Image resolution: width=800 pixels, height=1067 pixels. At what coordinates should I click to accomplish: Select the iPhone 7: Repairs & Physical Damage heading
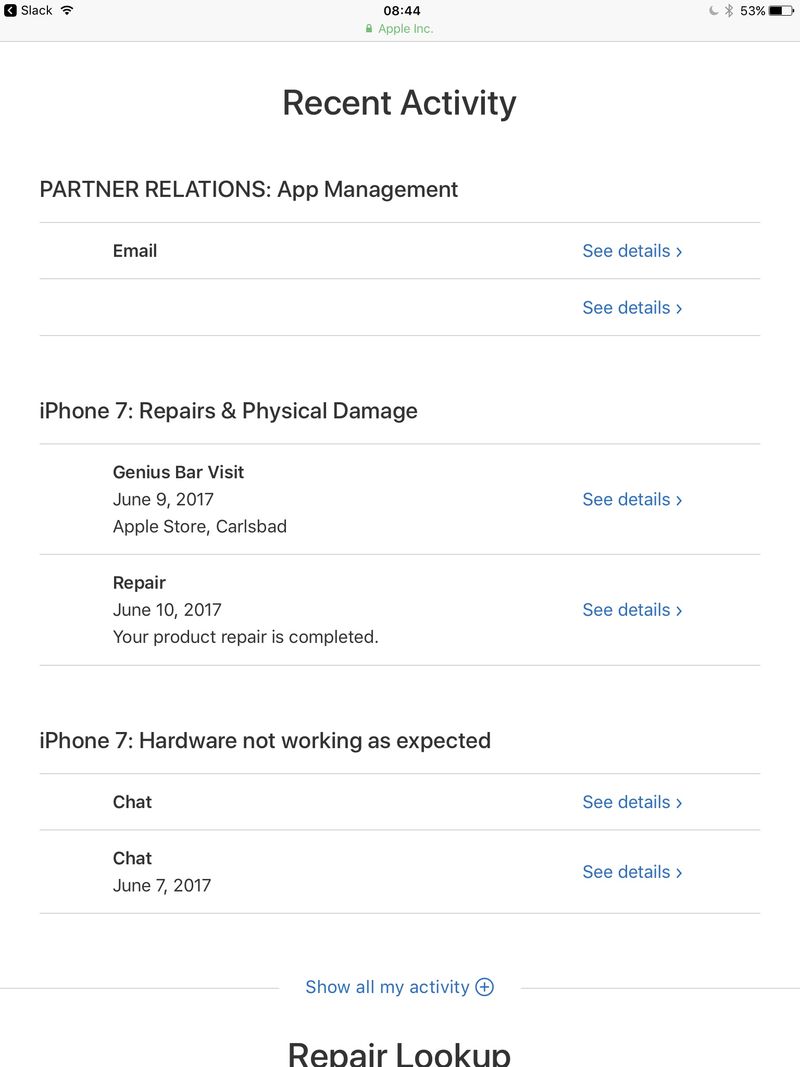tap(229, 411)
